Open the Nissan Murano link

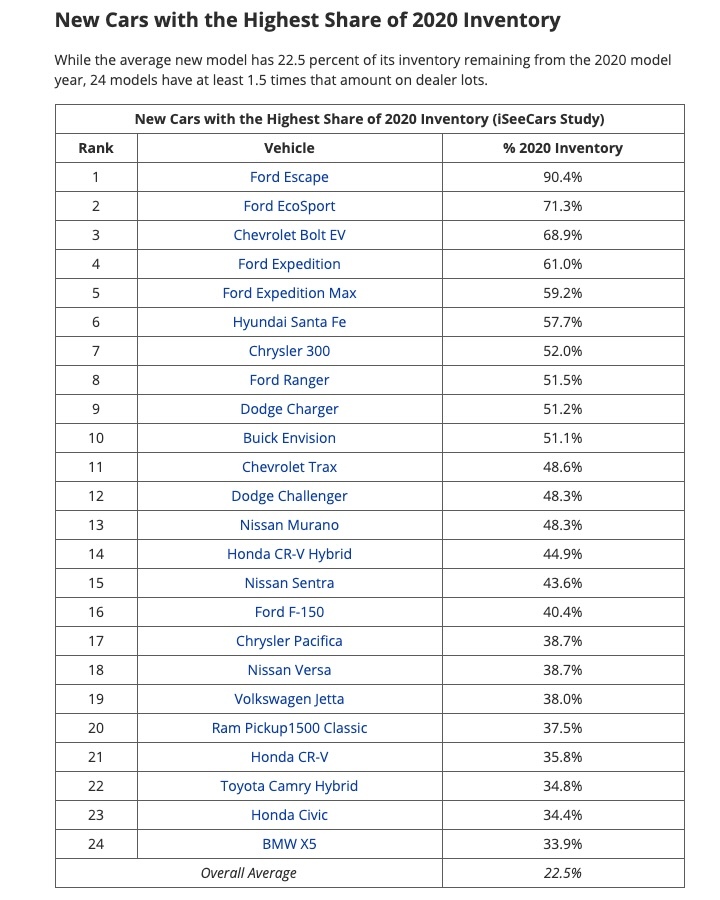289,525
